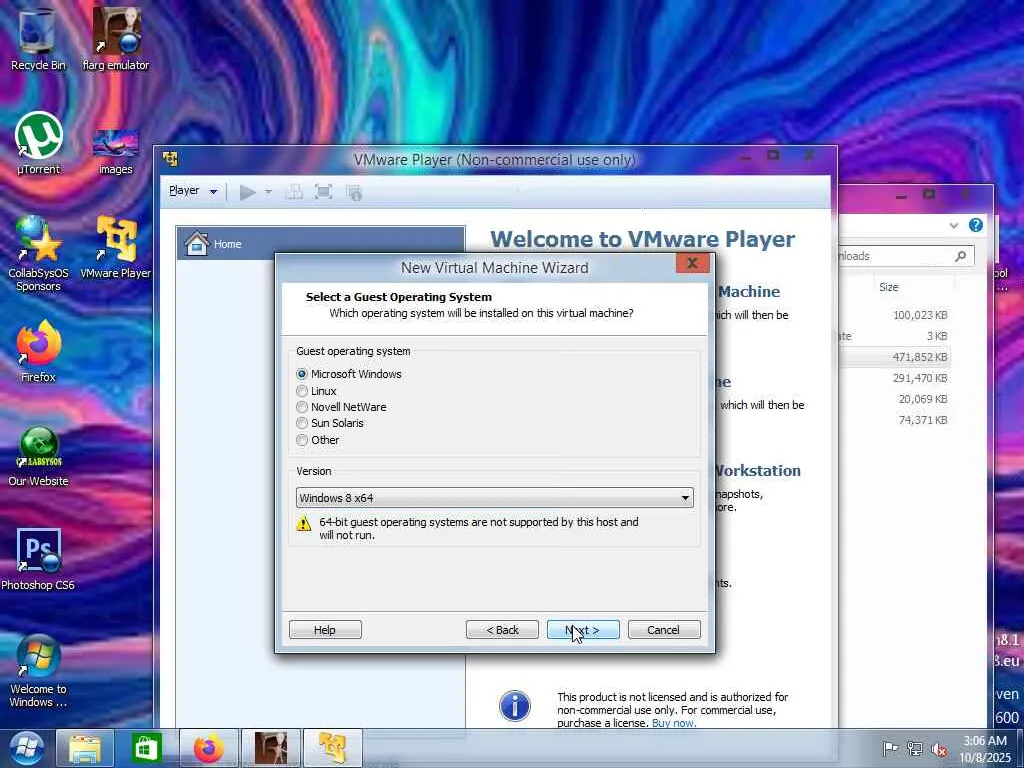Select Sun Solaris radio button
1024x768 pixels.
[302, 423]
